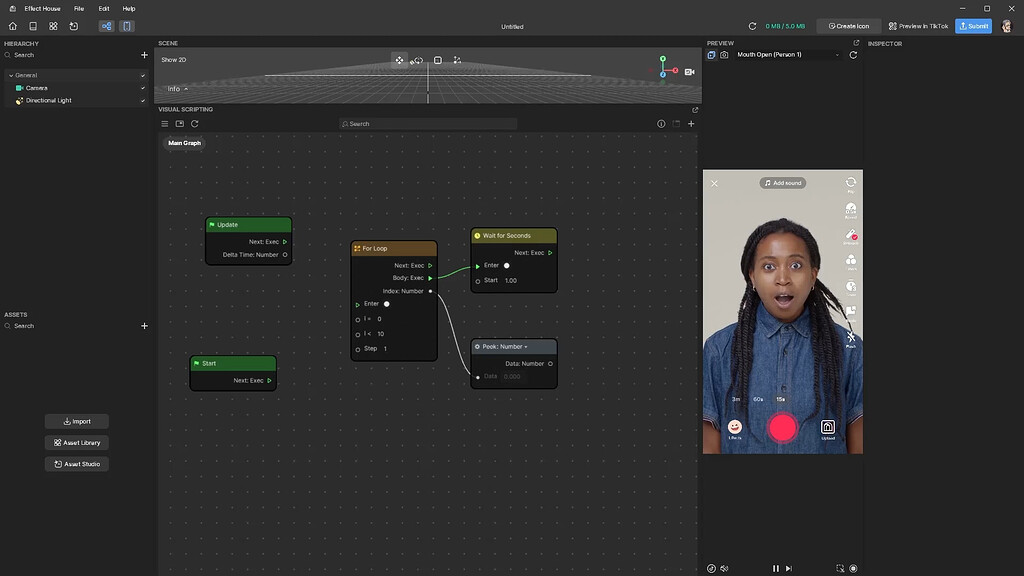This screenshot has width=1024, height=576.
Task: Open the File menu
Action: [x=79, y=8]
